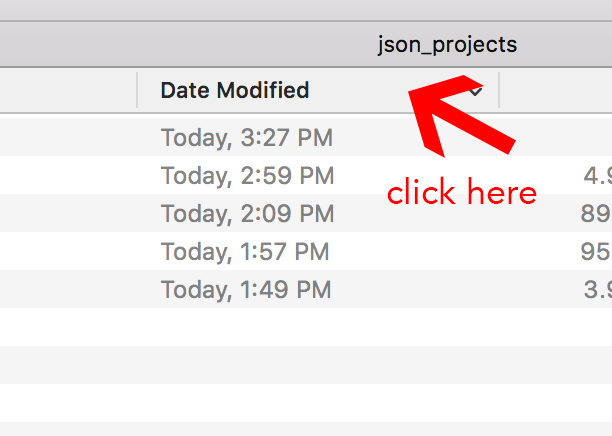
Task: Click the divider right of Date Modified header
Action: [x=499, y=90]
